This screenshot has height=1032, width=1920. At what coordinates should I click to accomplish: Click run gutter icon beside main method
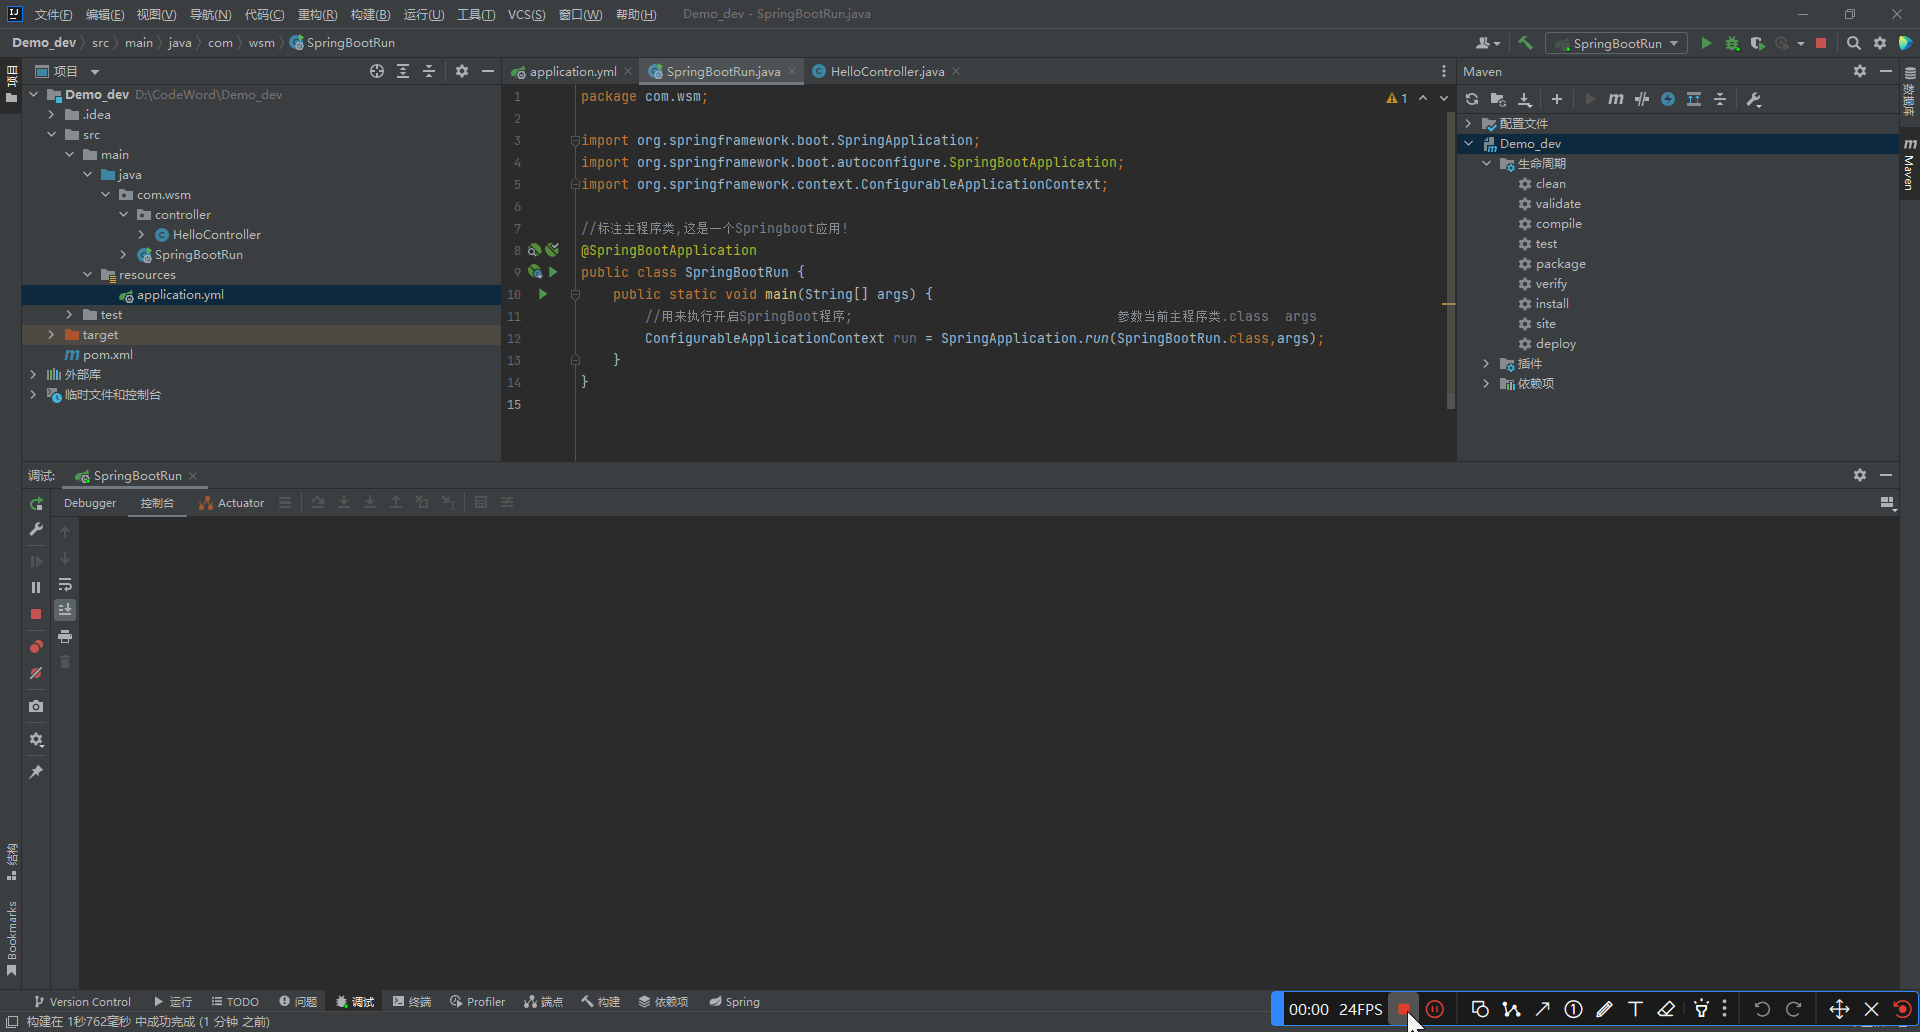tap(543, 294)
